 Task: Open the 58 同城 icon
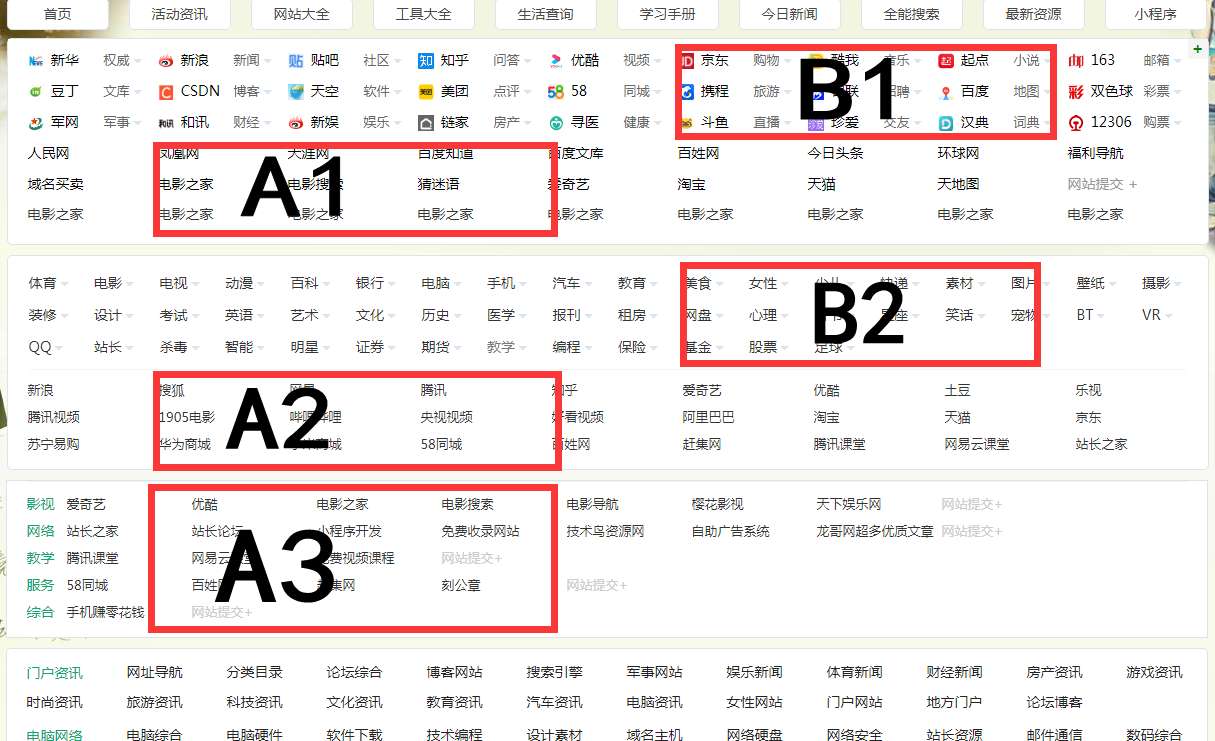click(556, 92)
